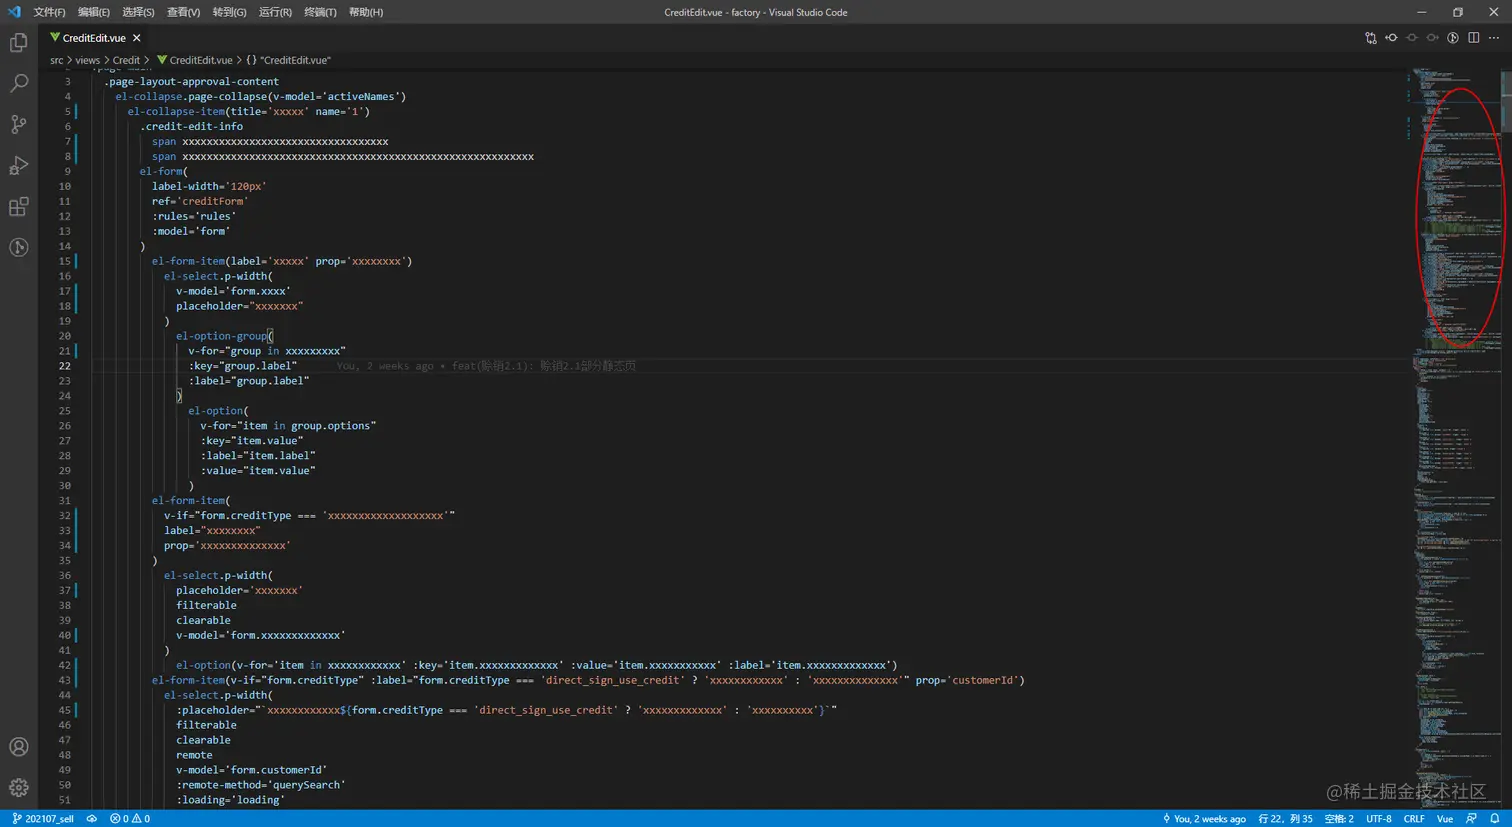The image size is (1512, 827).
Task: Change language mode Vue in status bar
Action: click(1445, 819)
